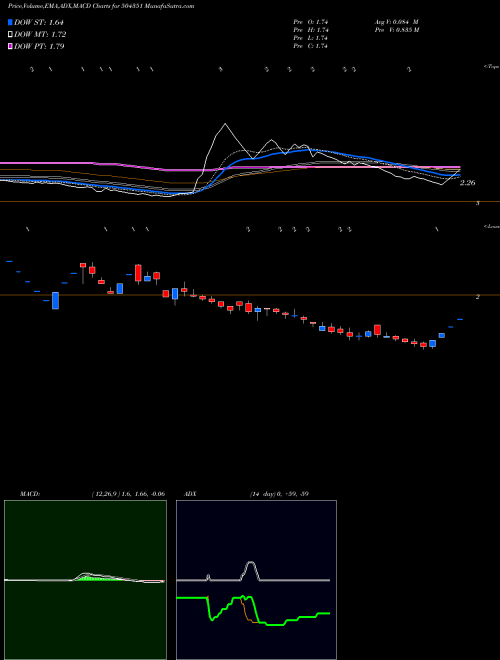Click the 'Pre H: 1.74' value

(311, 30)
